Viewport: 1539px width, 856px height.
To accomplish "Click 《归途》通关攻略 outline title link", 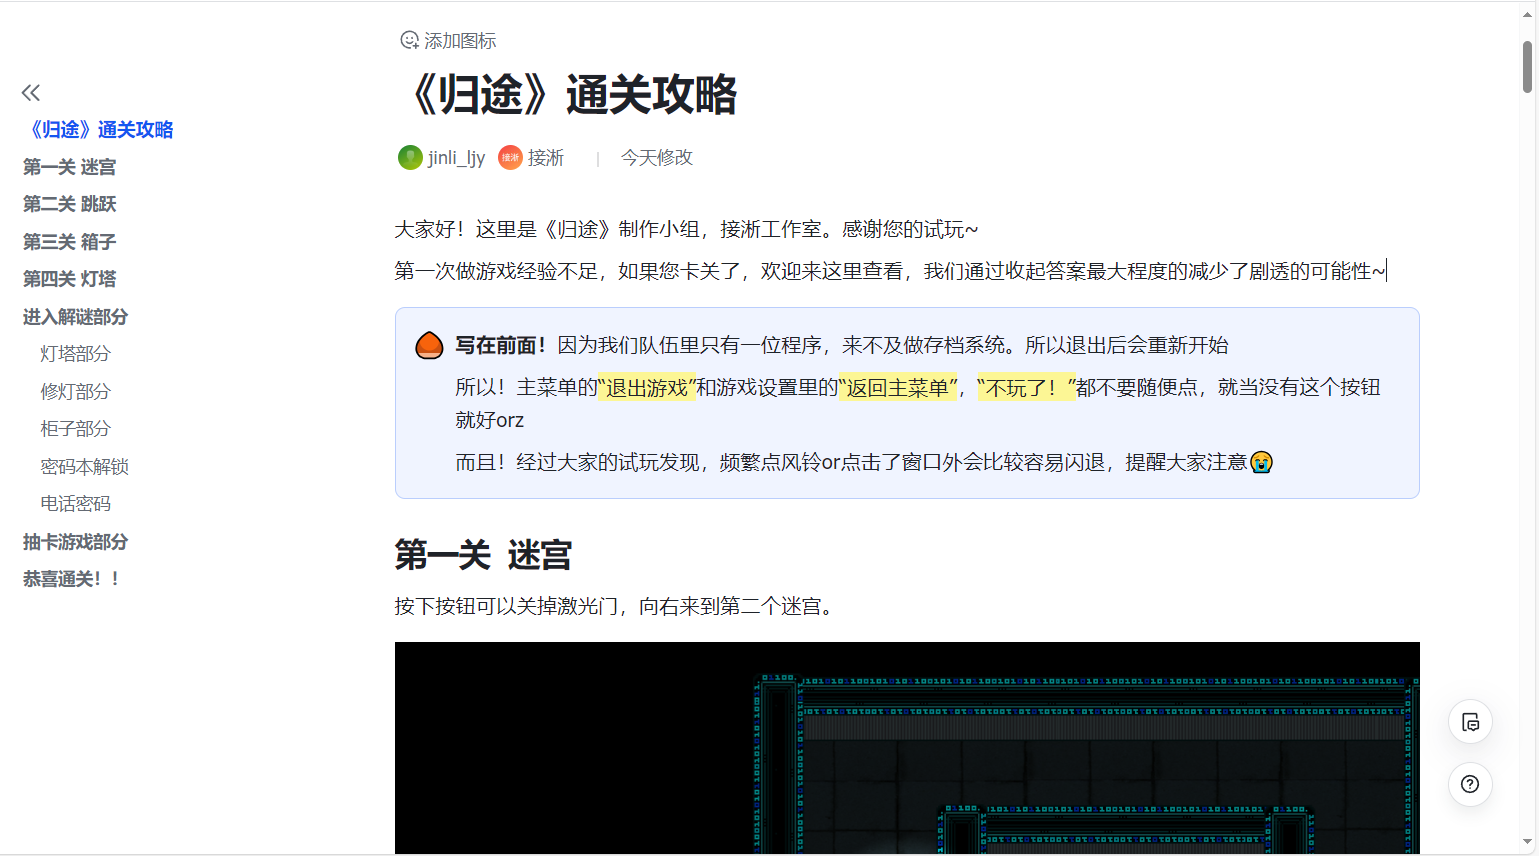I will 100,130.
